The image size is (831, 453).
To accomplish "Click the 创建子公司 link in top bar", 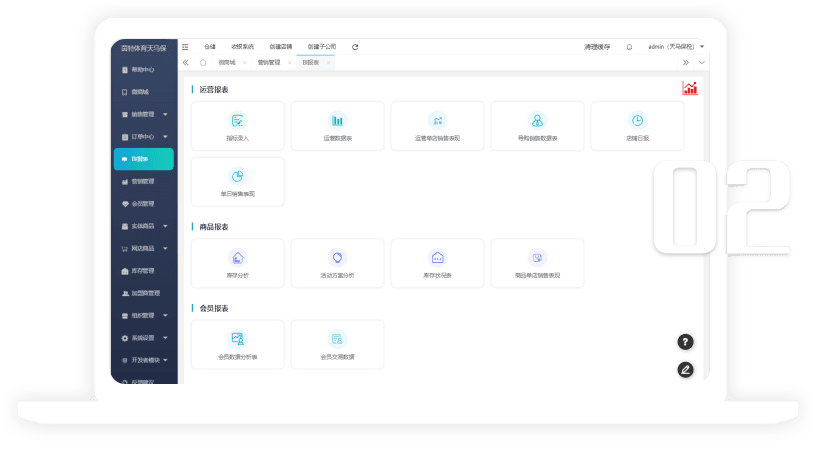I will click(322, 47).
